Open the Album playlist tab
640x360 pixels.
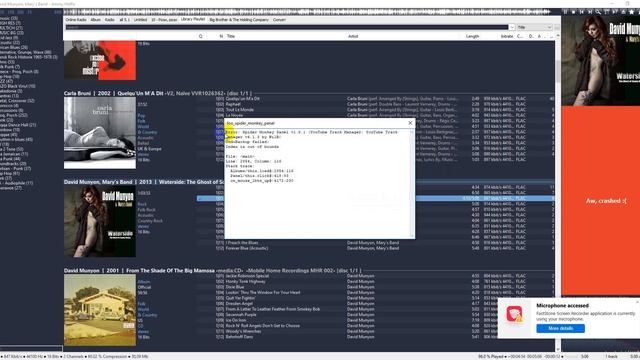[96, 20]
